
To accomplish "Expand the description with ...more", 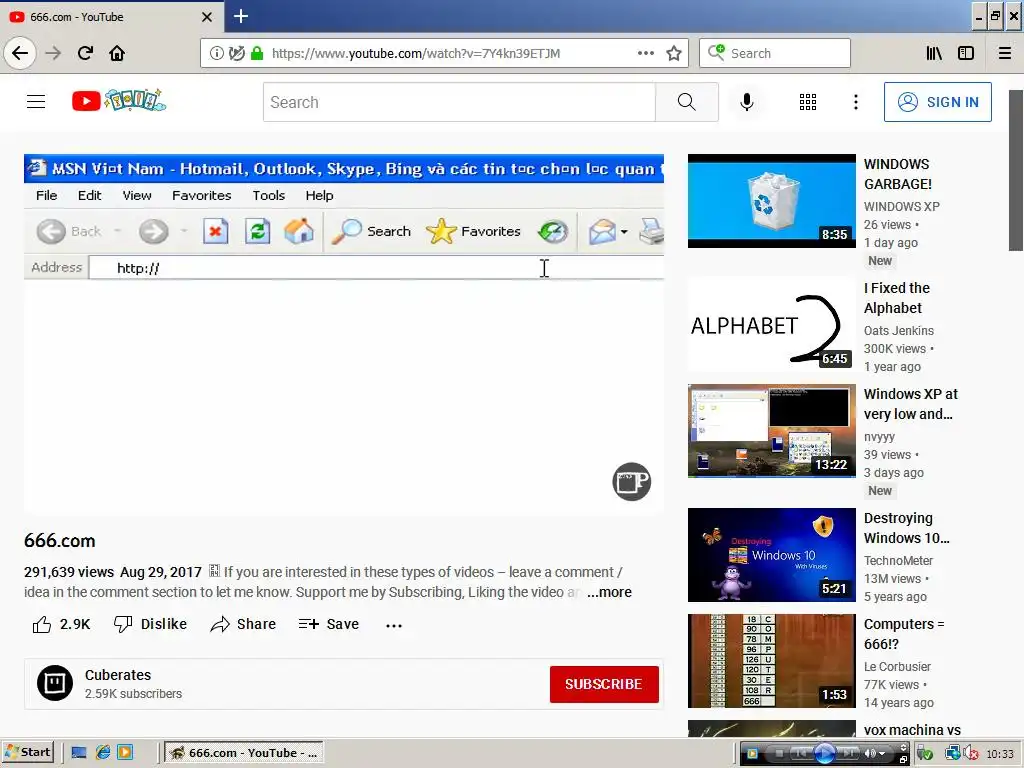I will [609, 592].
